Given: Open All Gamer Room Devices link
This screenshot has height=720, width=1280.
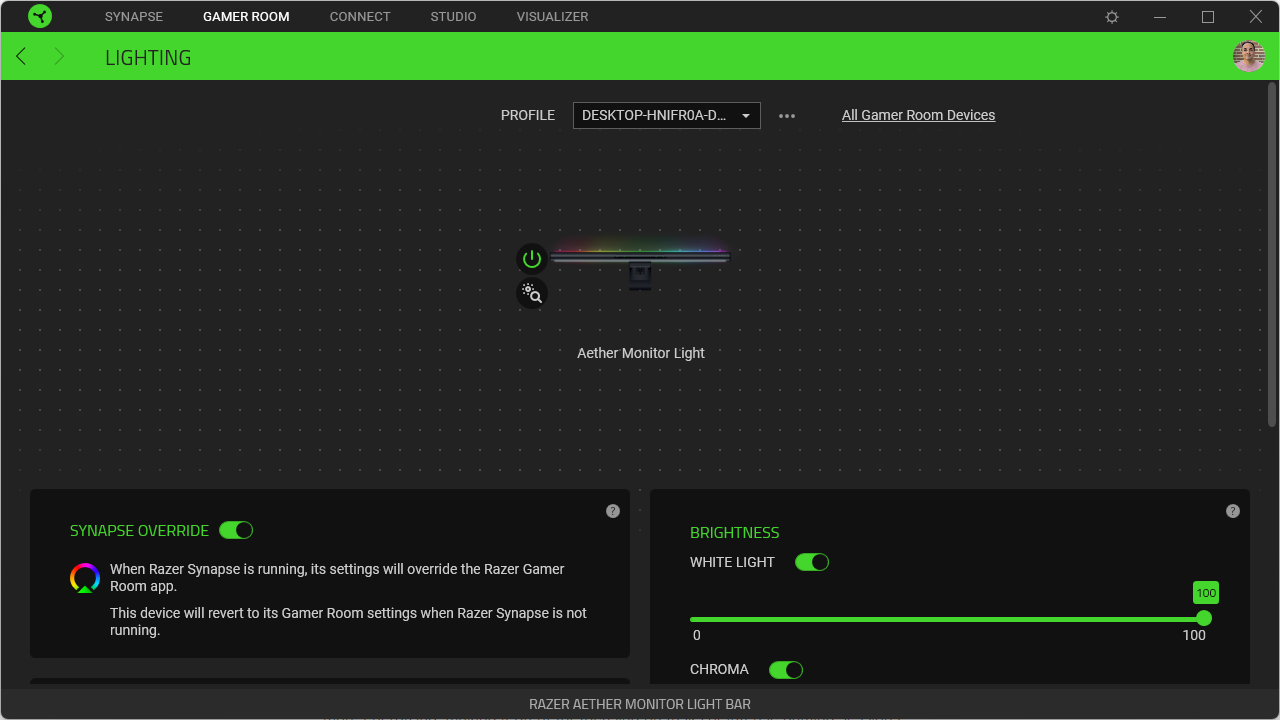Looking at the screenshot, I should click(918, 115).
